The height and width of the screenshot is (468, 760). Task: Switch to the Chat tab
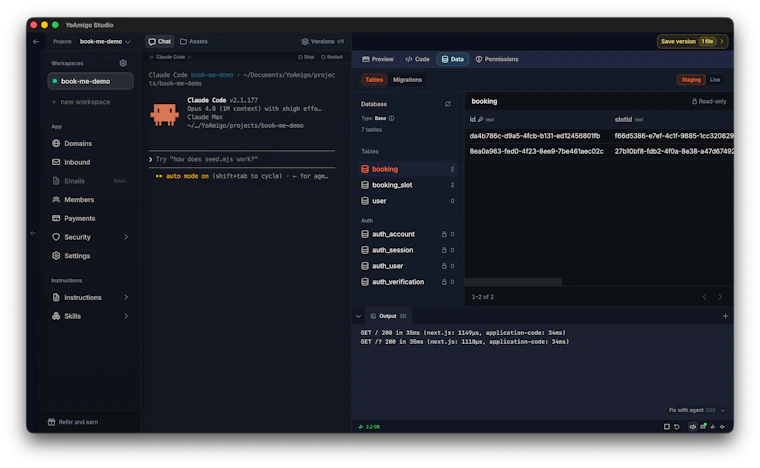point(159,42)
